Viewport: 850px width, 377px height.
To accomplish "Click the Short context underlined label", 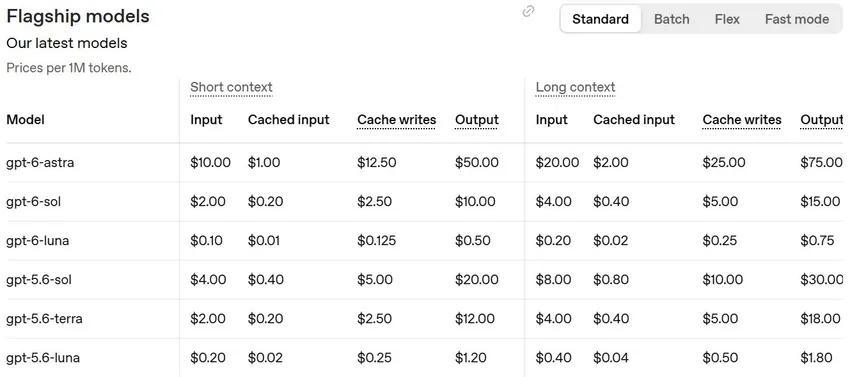I will (231, 87).
